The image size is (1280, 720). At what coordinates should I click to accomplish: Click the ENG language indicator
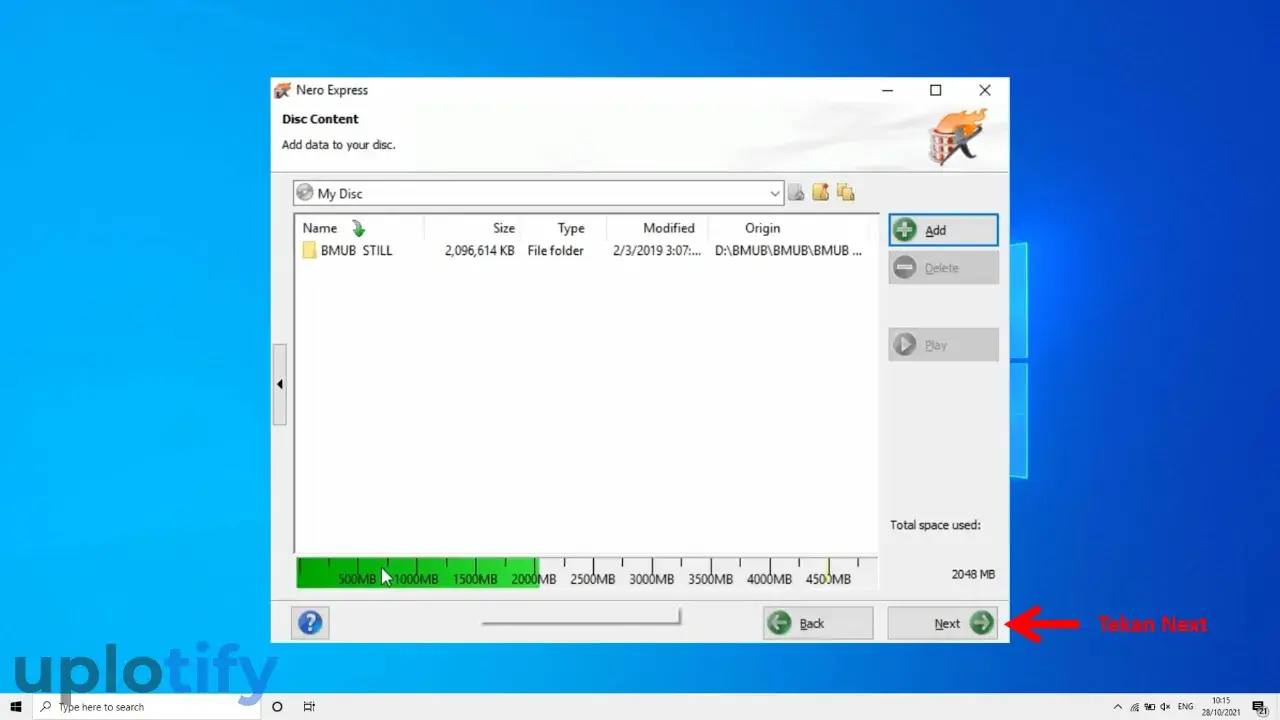coord(1186,707)
